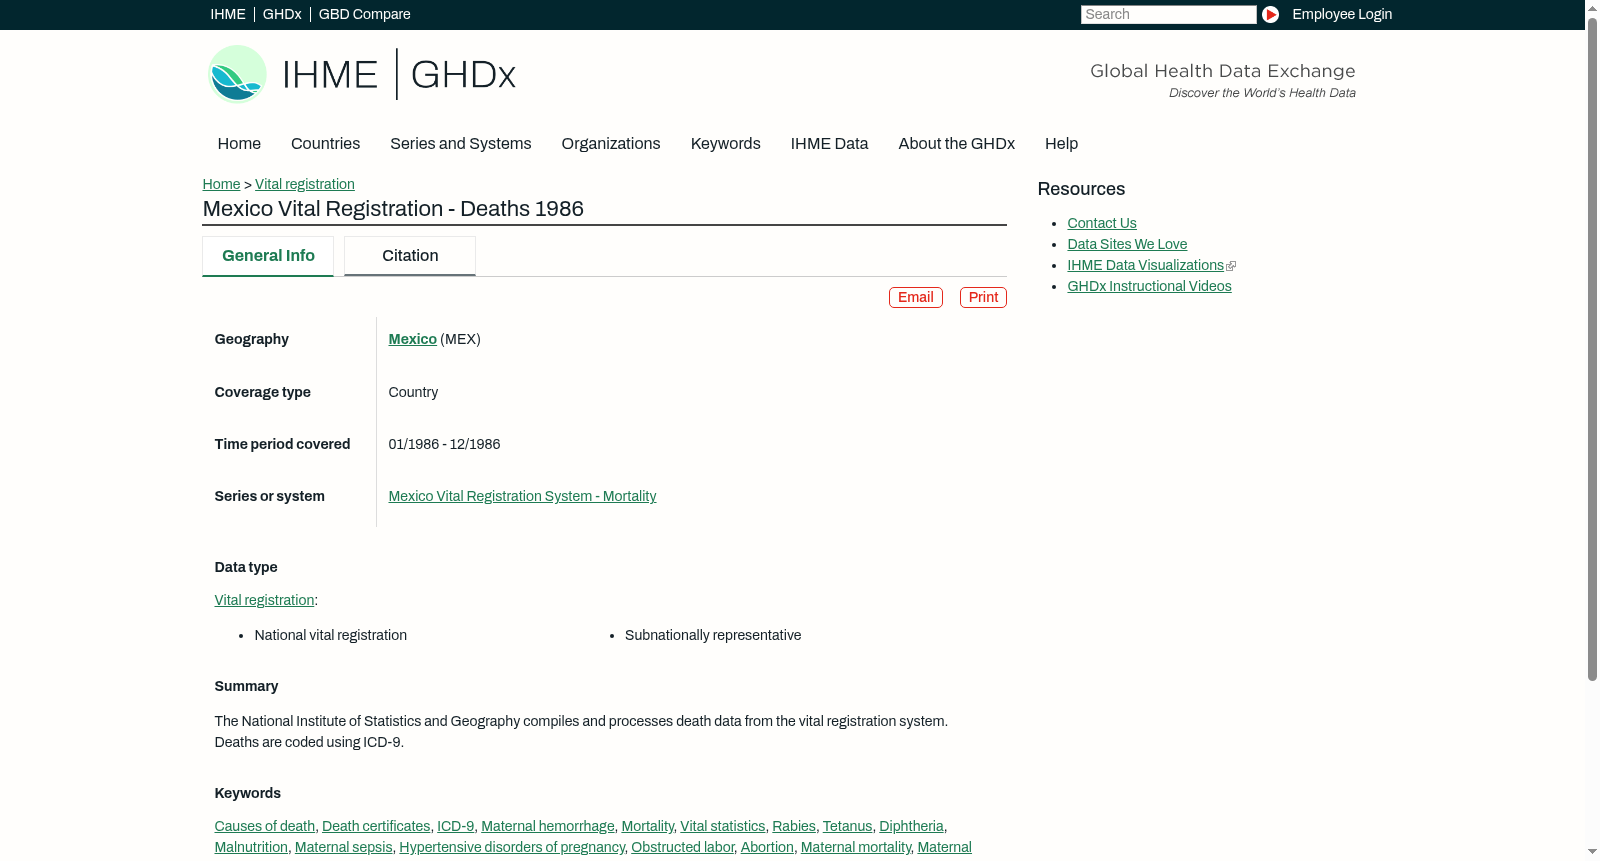Select the General Info tab

tap(268, 256)
